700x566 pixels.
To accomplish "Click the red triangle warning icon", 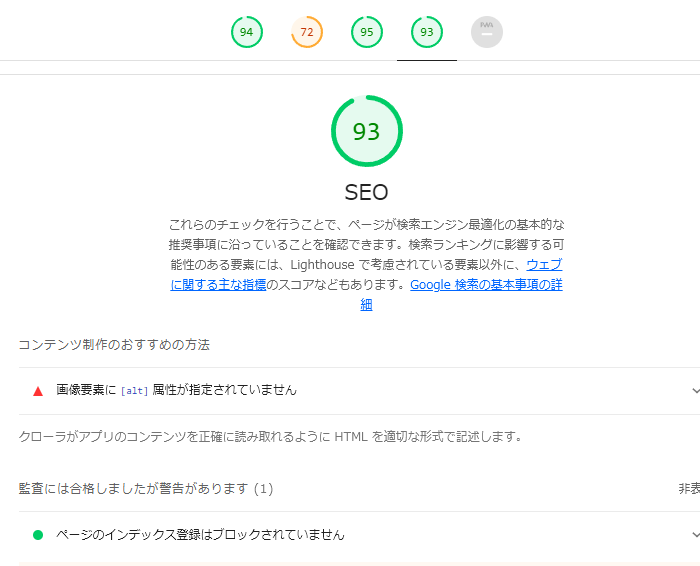I will [x=38, y=391].
